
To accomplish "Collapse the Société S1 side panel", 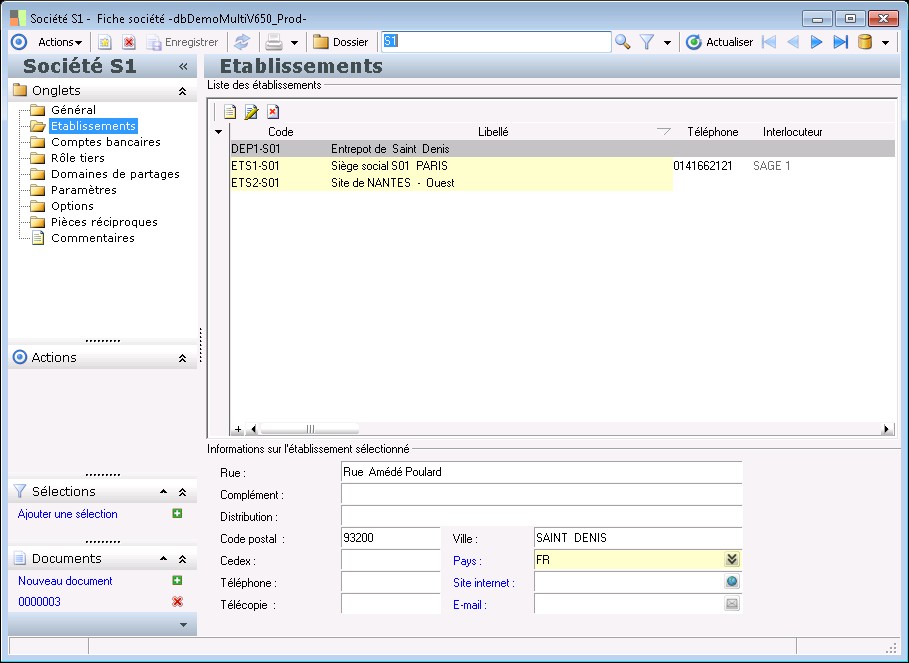I will [183, 67].
